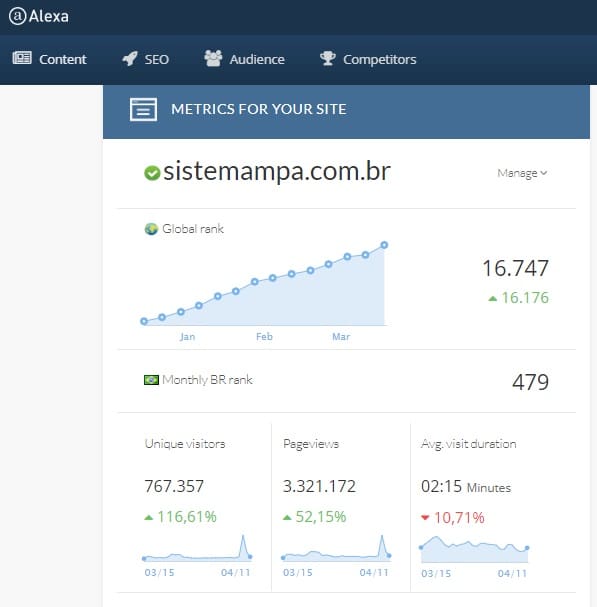The width and height of the screenshot is (597, 607).
Task: Expand the Manage dropdown
Action: click(522, 173)
